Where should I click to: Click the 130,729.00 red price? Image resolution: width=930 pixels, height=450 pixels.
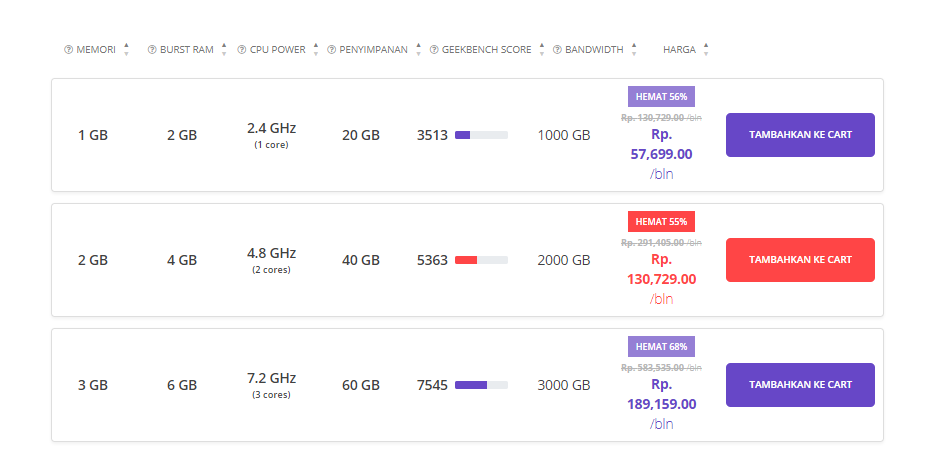pyautogui.click(x=661, y=280)
